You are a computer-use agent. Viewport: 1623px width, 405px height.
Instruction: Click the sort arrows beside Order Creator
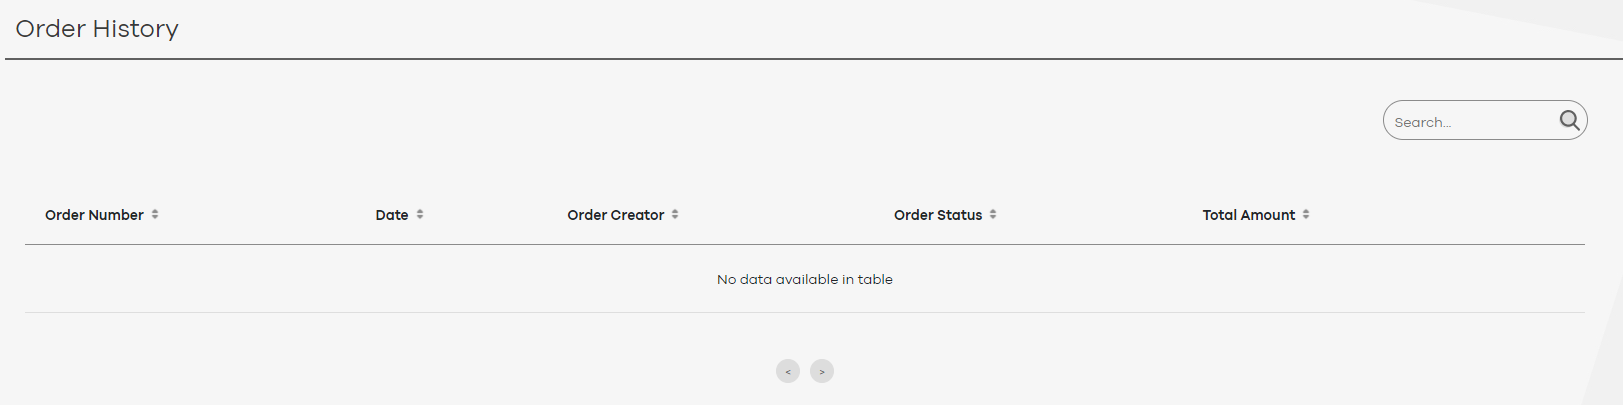coord(675,214)
